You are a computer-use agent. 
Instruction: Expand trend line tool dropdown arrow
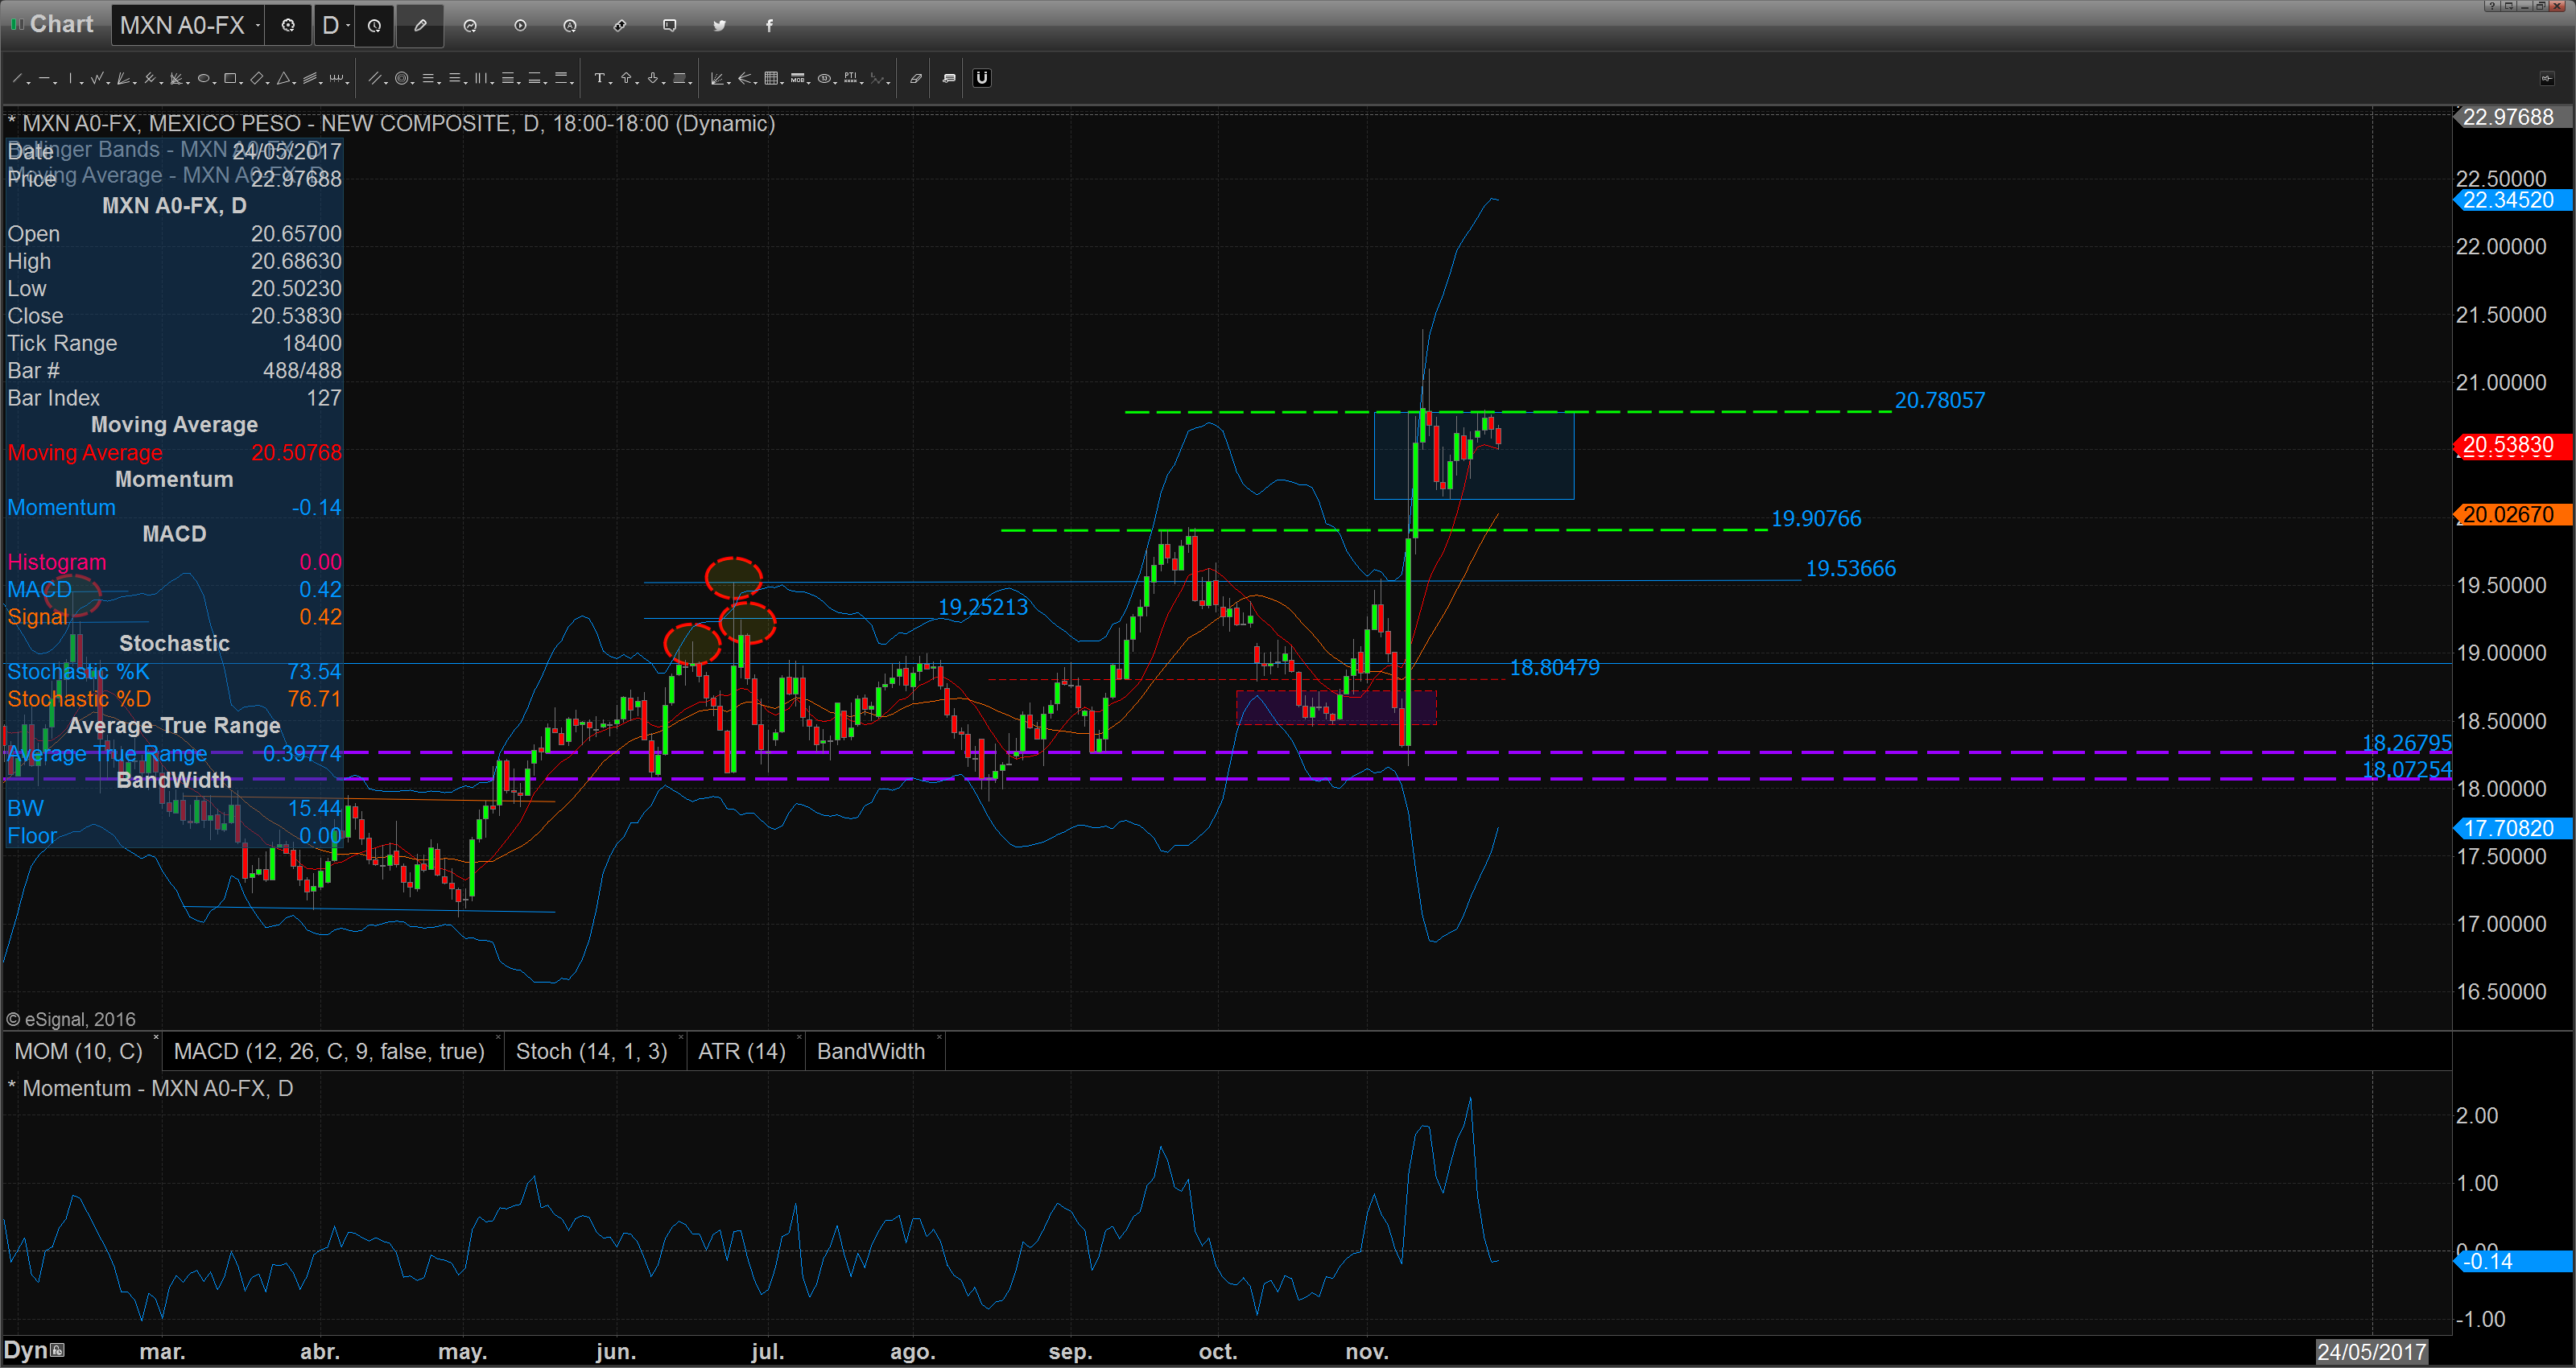point(29,83)
